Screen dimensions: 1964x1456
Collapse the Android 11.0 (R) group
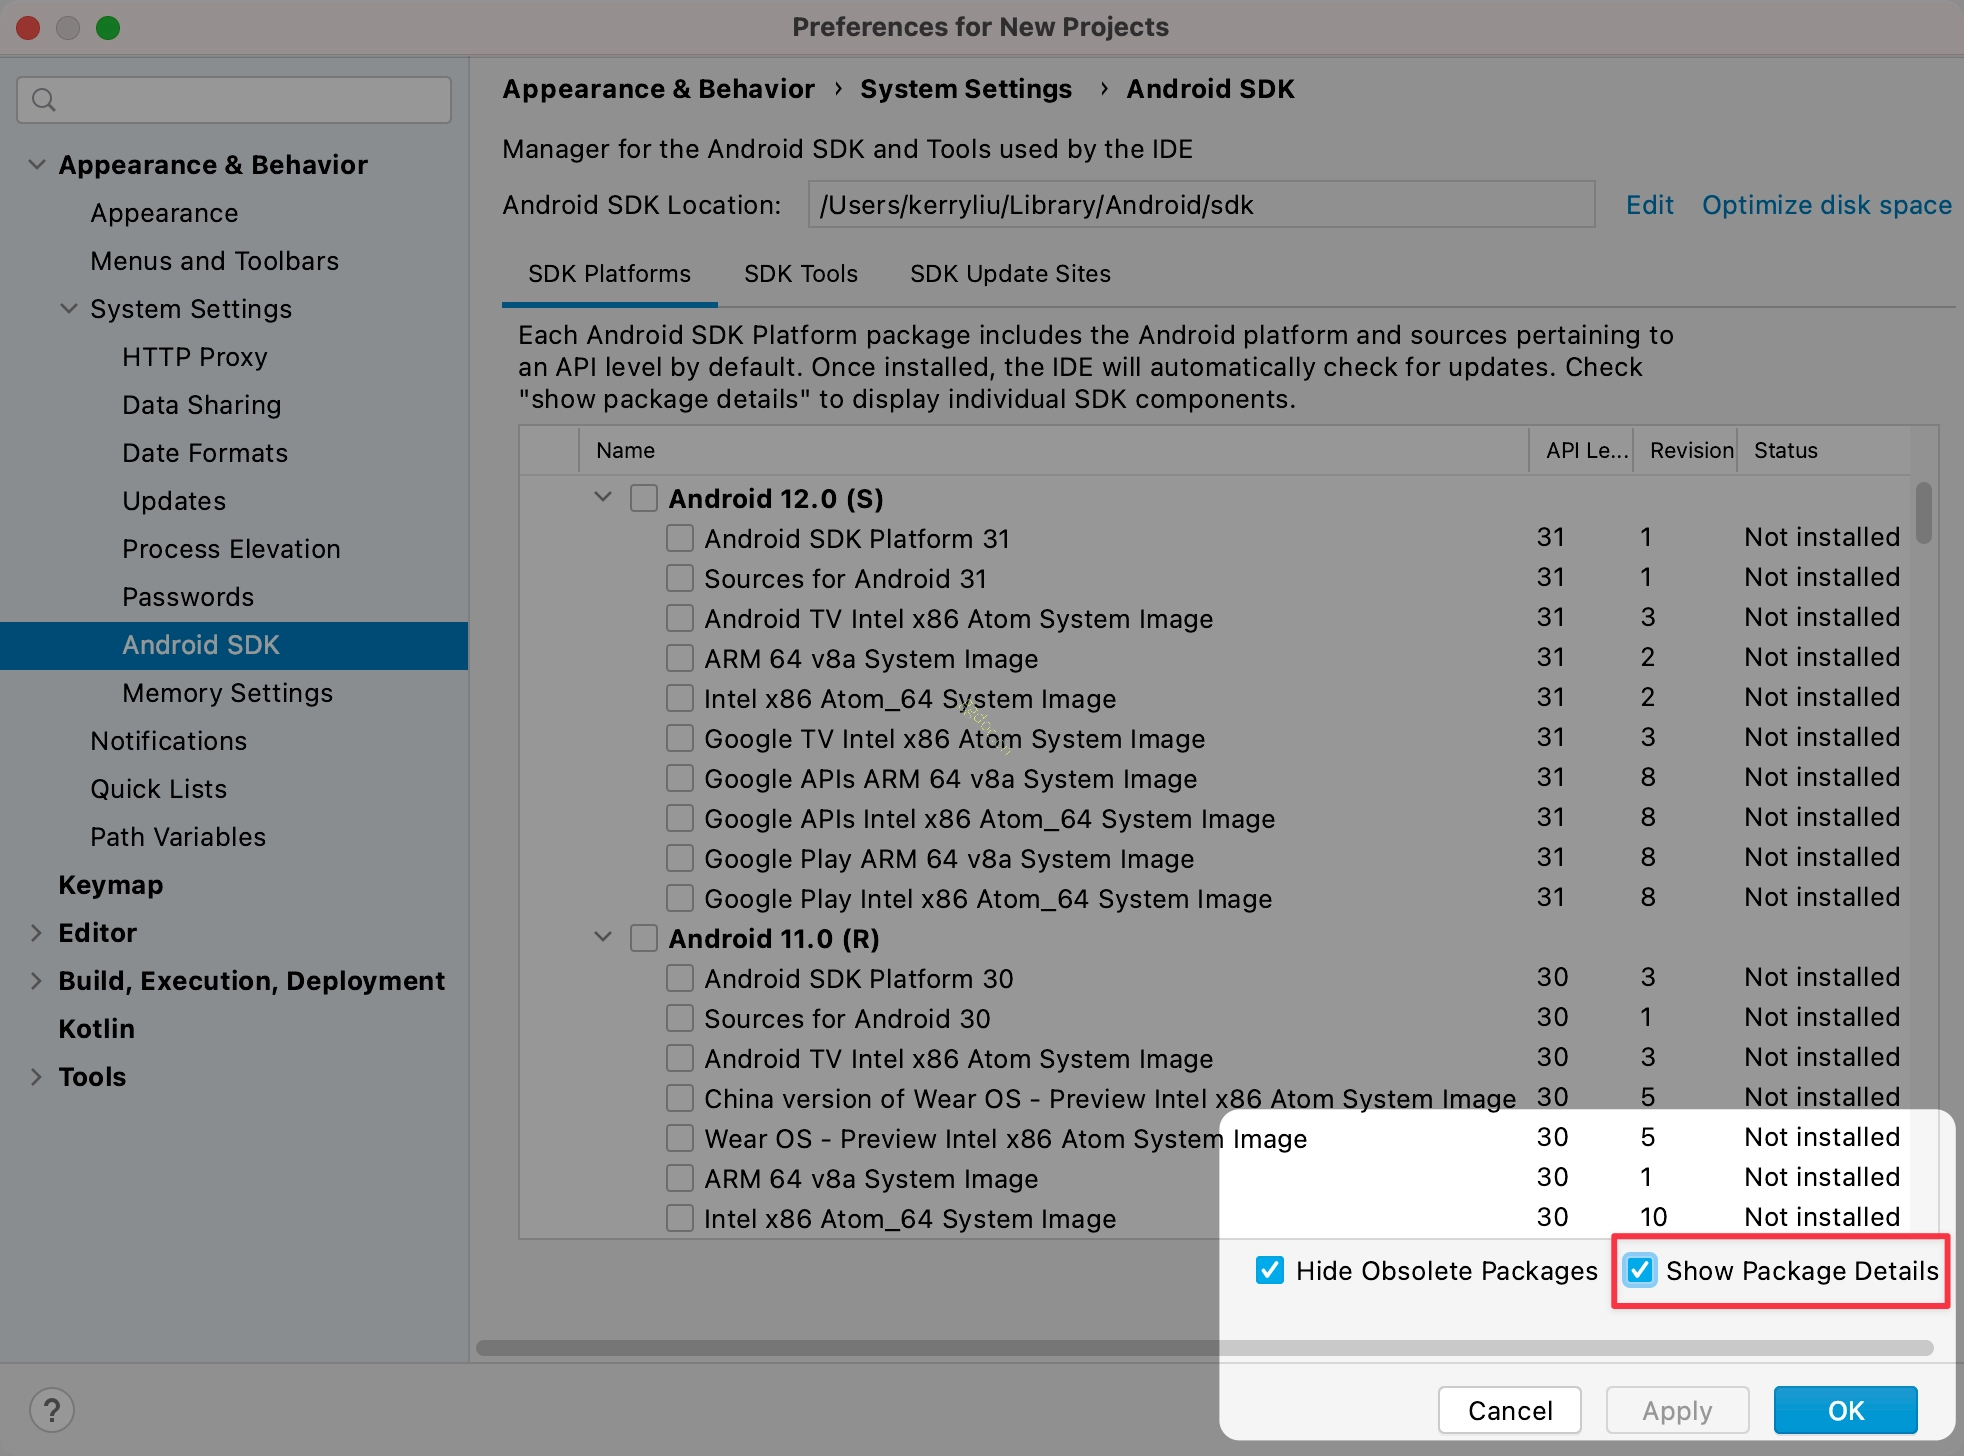pyautogui.click(x=603, y=937)
